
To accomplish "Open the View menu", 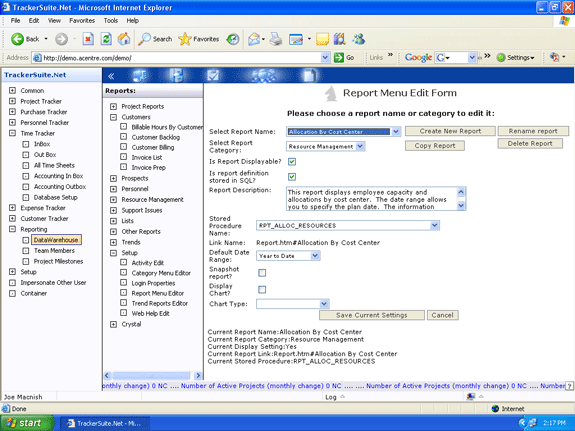I will coord(54,21).
